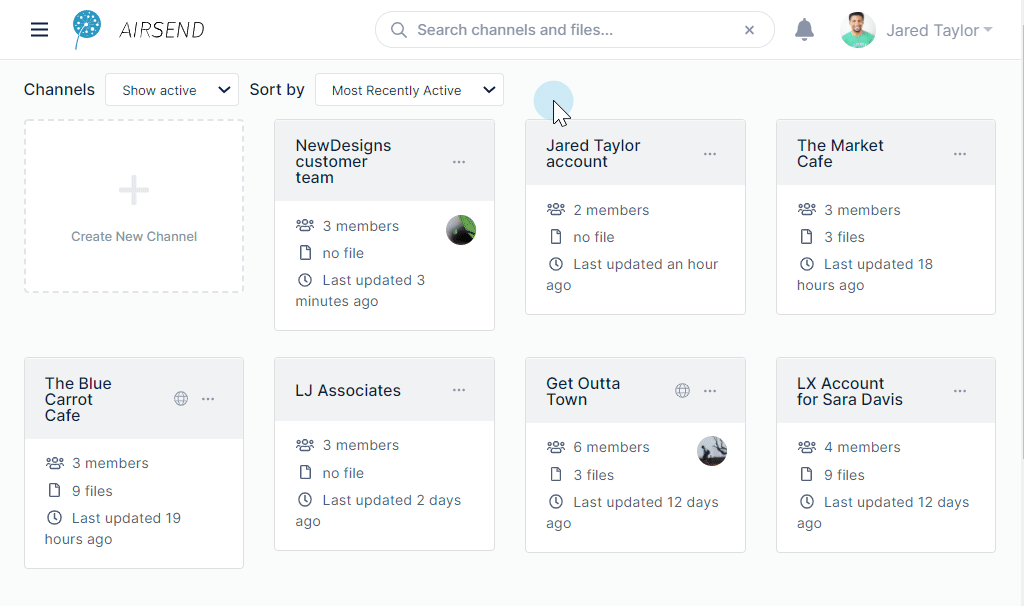Screen dimensions: 1024x606
Task: Click clock icon on NewDesigns customer team card
Action: click(x=305, y=280)
